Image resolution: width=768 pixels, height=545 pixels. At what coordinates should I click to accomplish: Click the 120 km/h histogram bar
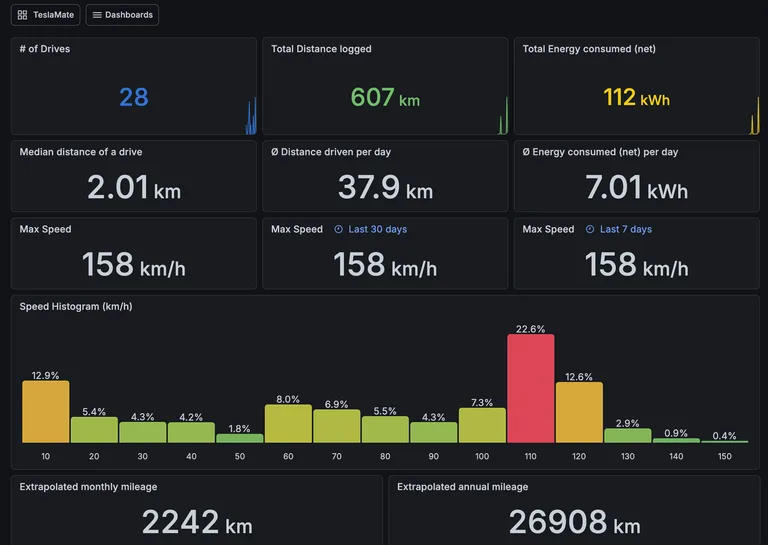[x=579, y=413]
